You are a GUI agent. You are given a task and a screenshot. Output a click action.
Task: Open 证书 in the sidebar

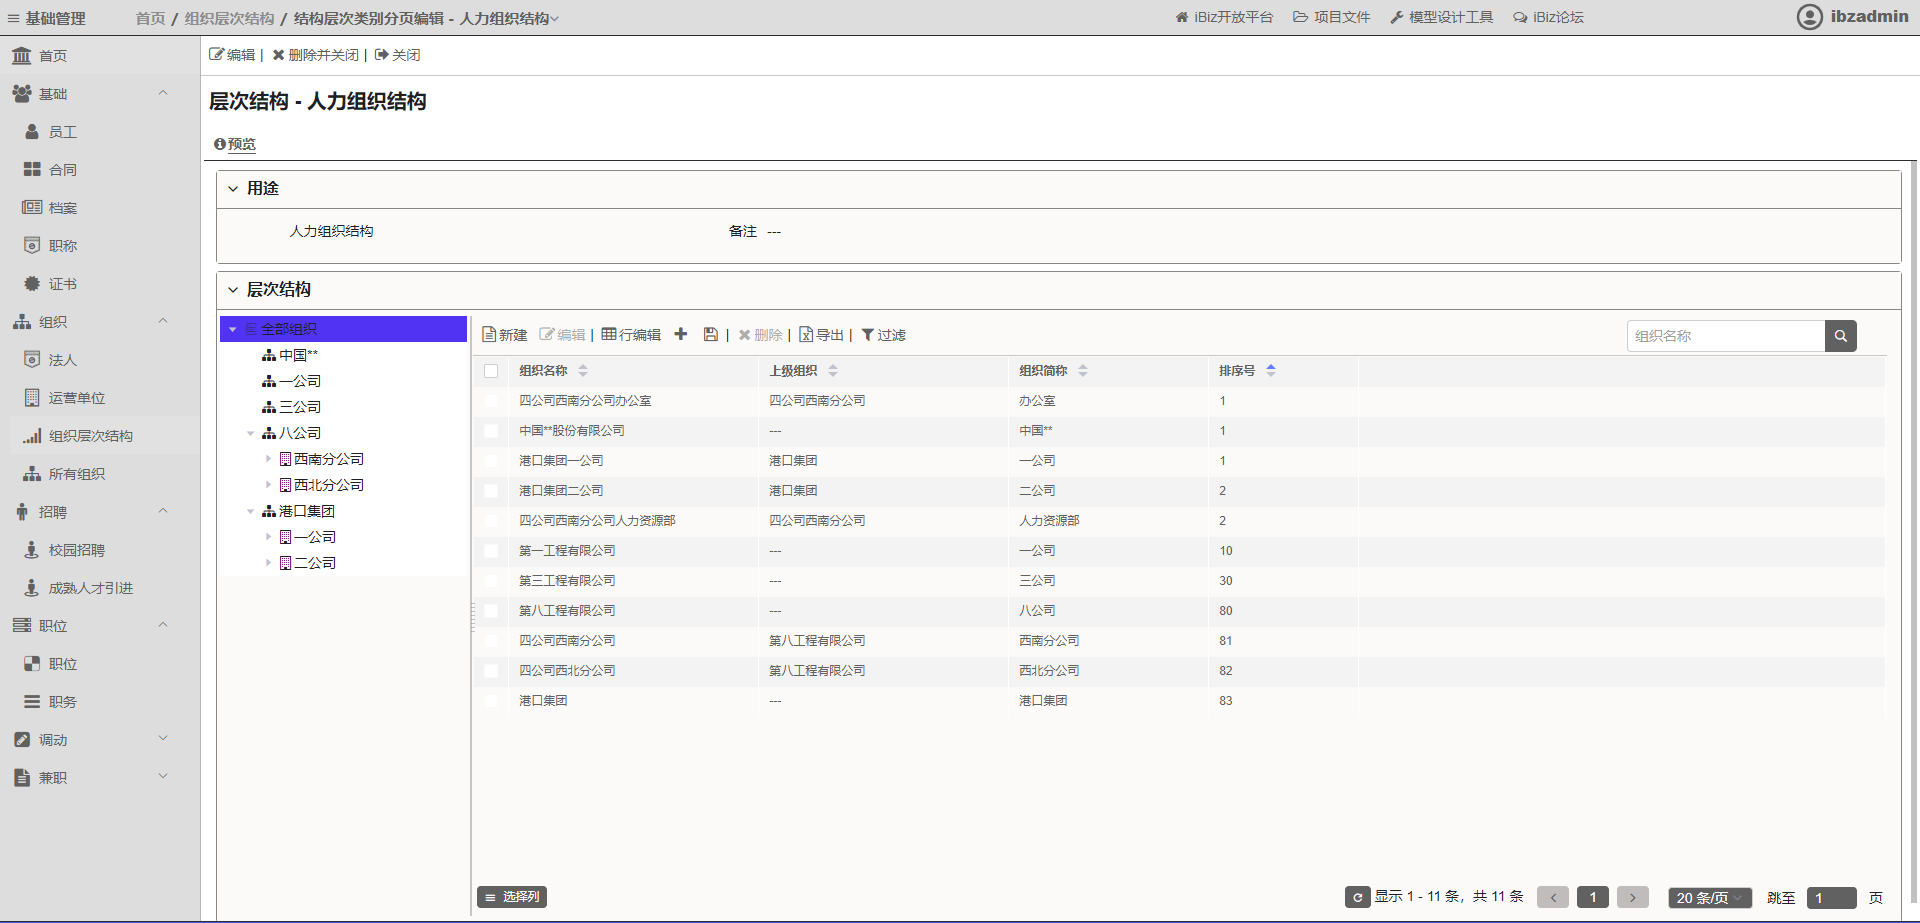(x=63, y=284)
